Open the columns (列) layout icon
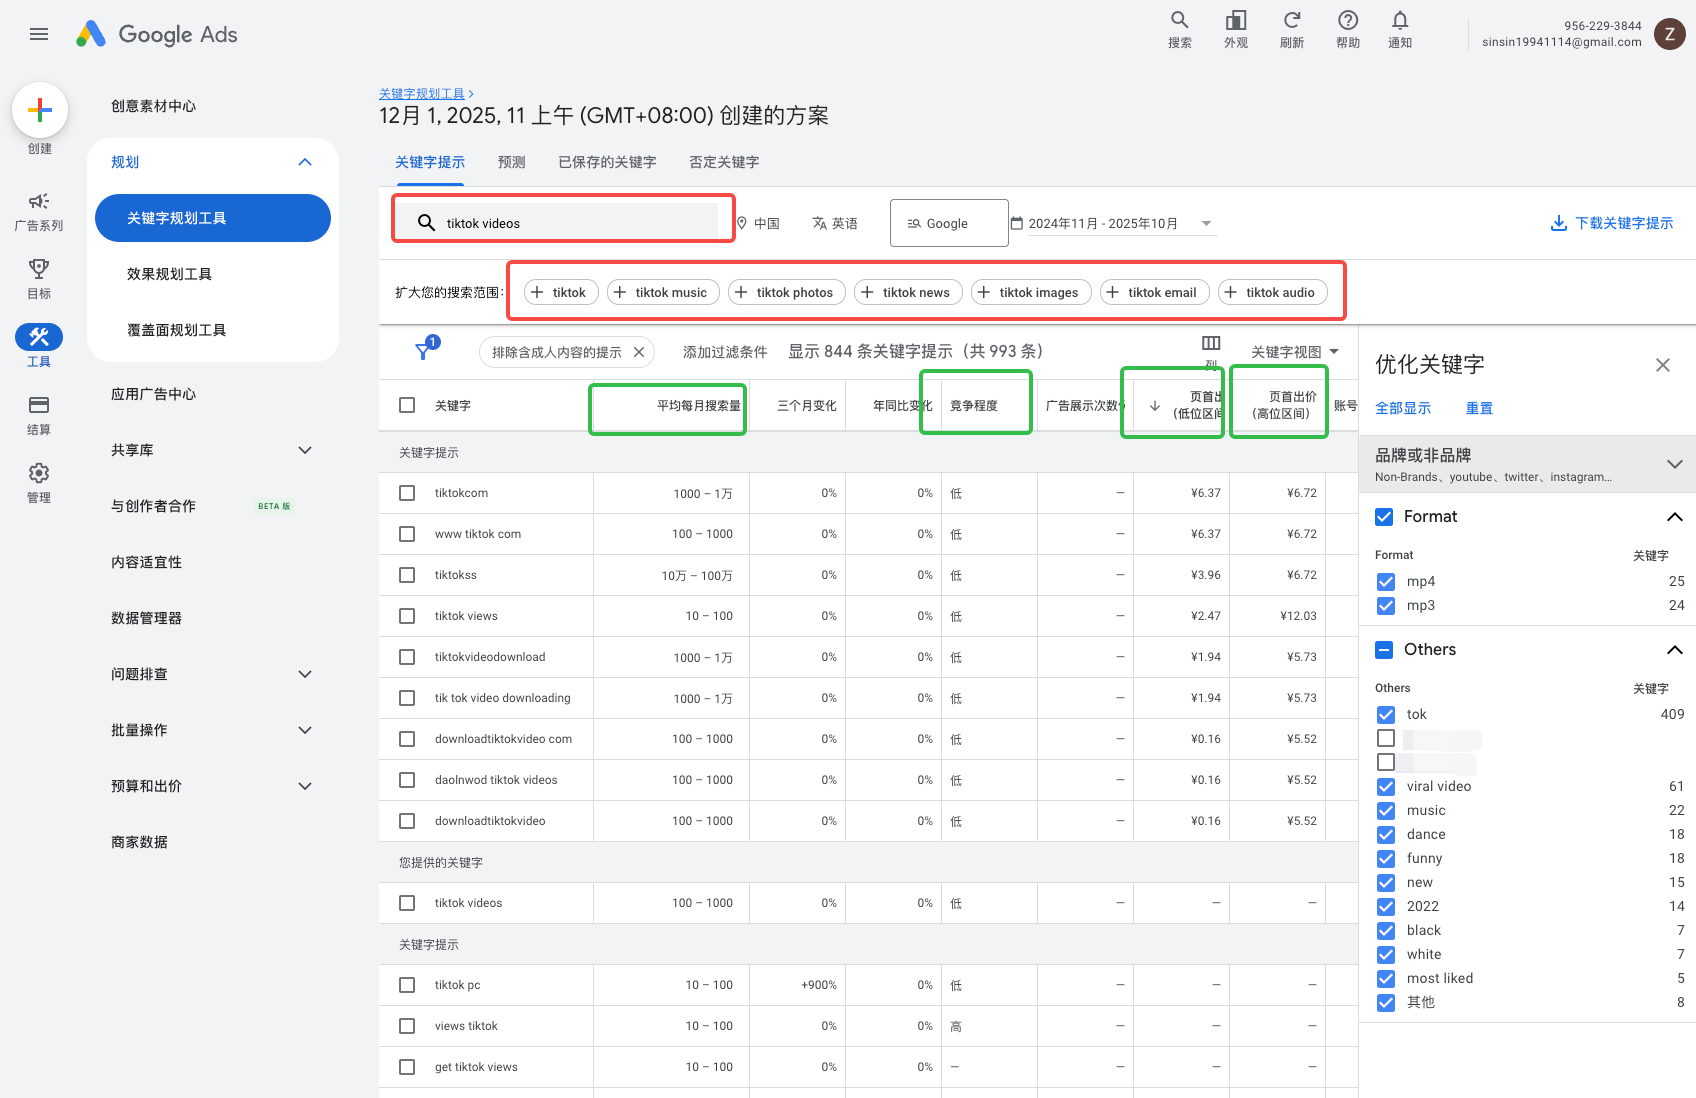 [x=1211, y=343]
